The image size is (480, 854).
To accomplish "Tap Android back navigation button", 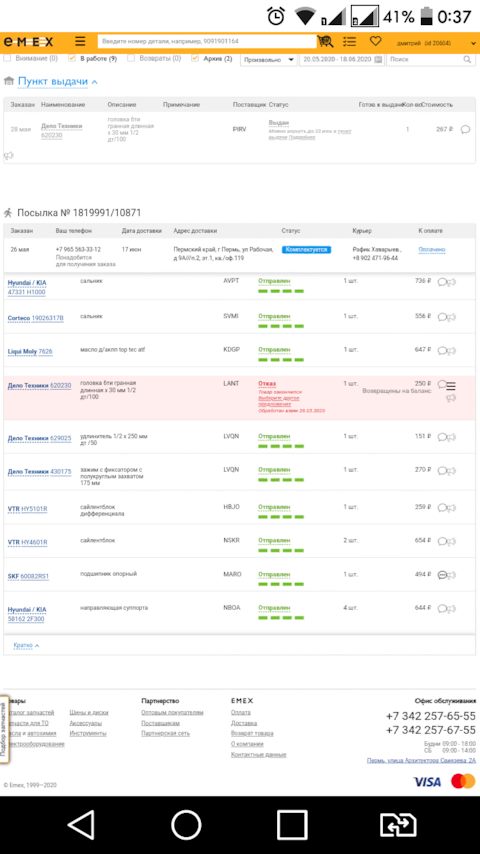I will pos(82,825).
